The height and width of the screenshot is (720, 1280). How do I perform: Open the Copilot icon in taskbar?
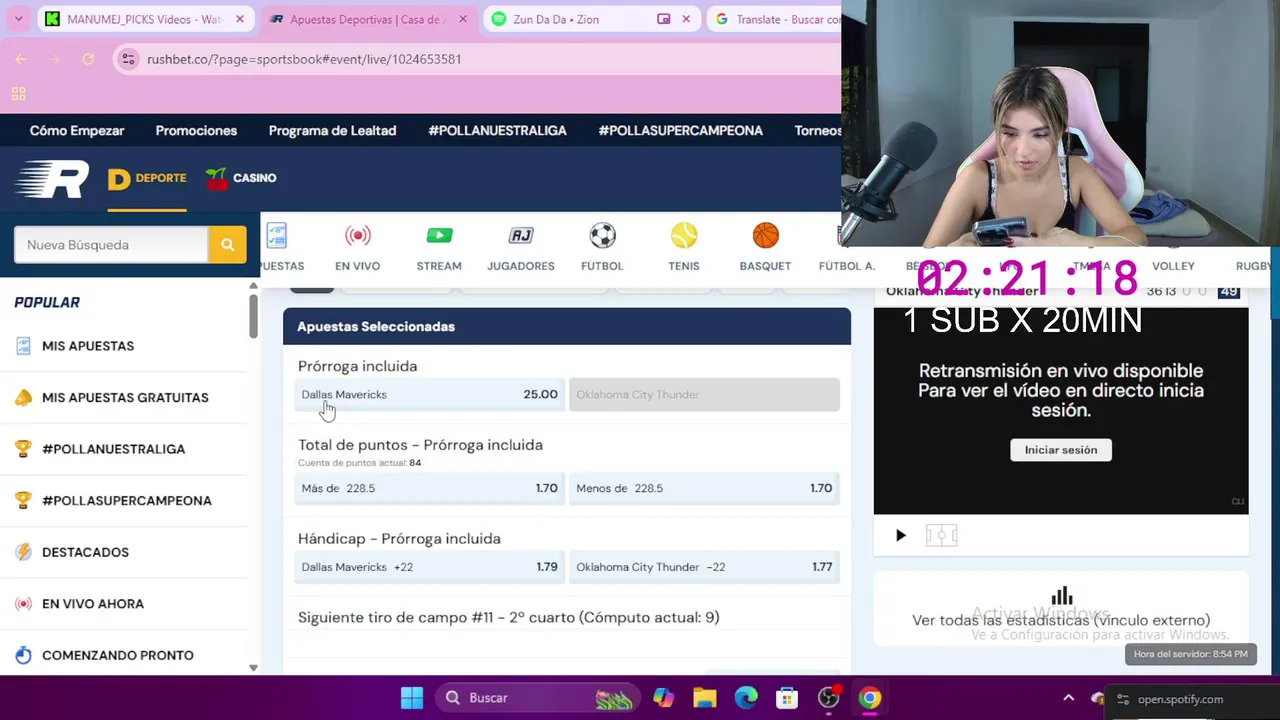click(x=663, y=698)
